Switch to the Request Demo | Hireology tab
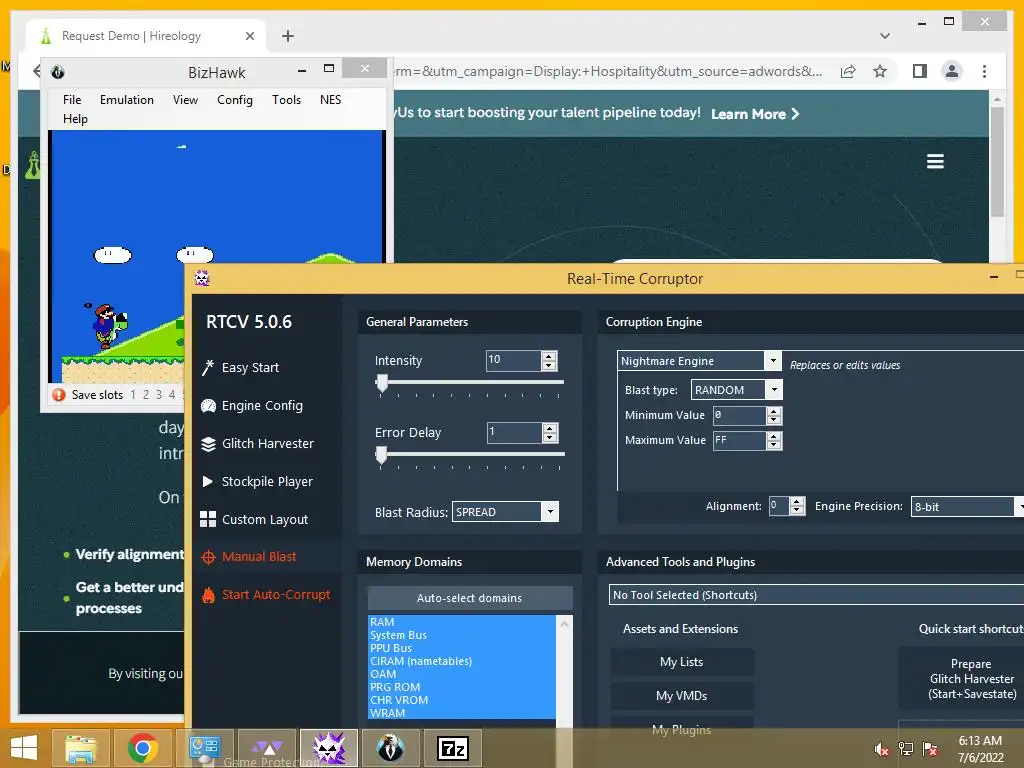1024x768 pixels. 146,36
